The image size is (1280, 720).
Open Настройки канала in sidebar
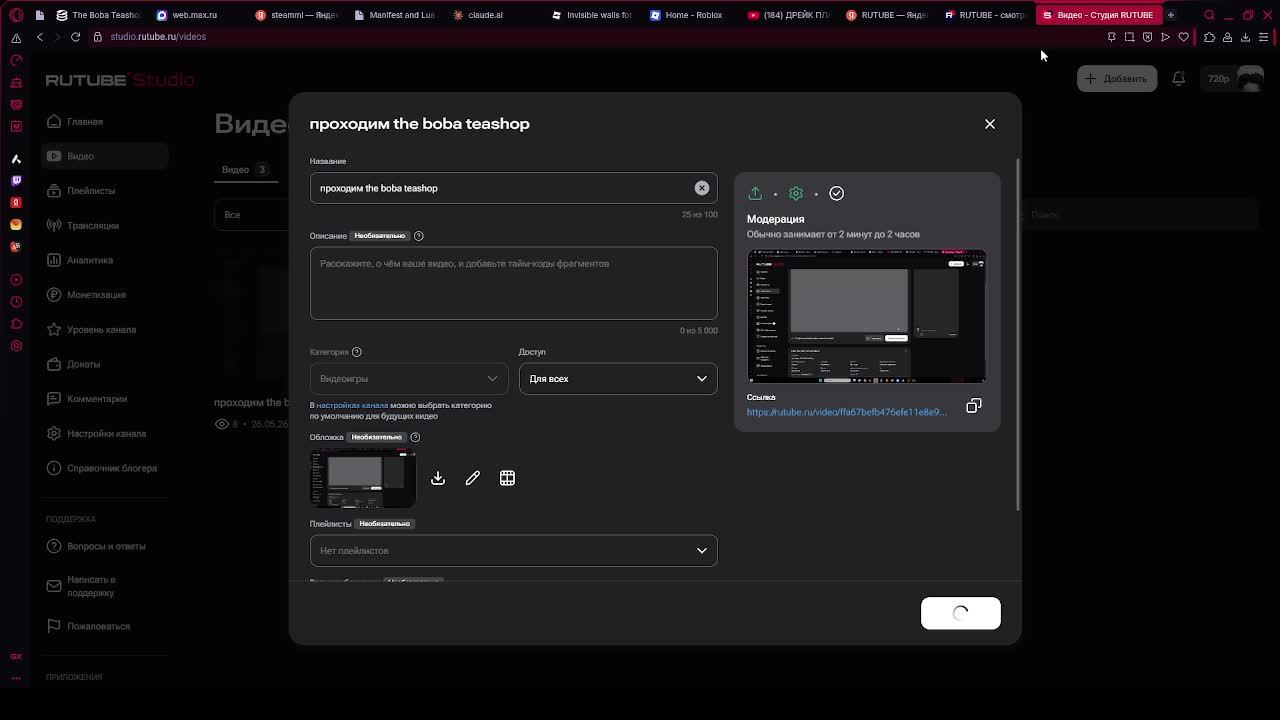(106, 434)
